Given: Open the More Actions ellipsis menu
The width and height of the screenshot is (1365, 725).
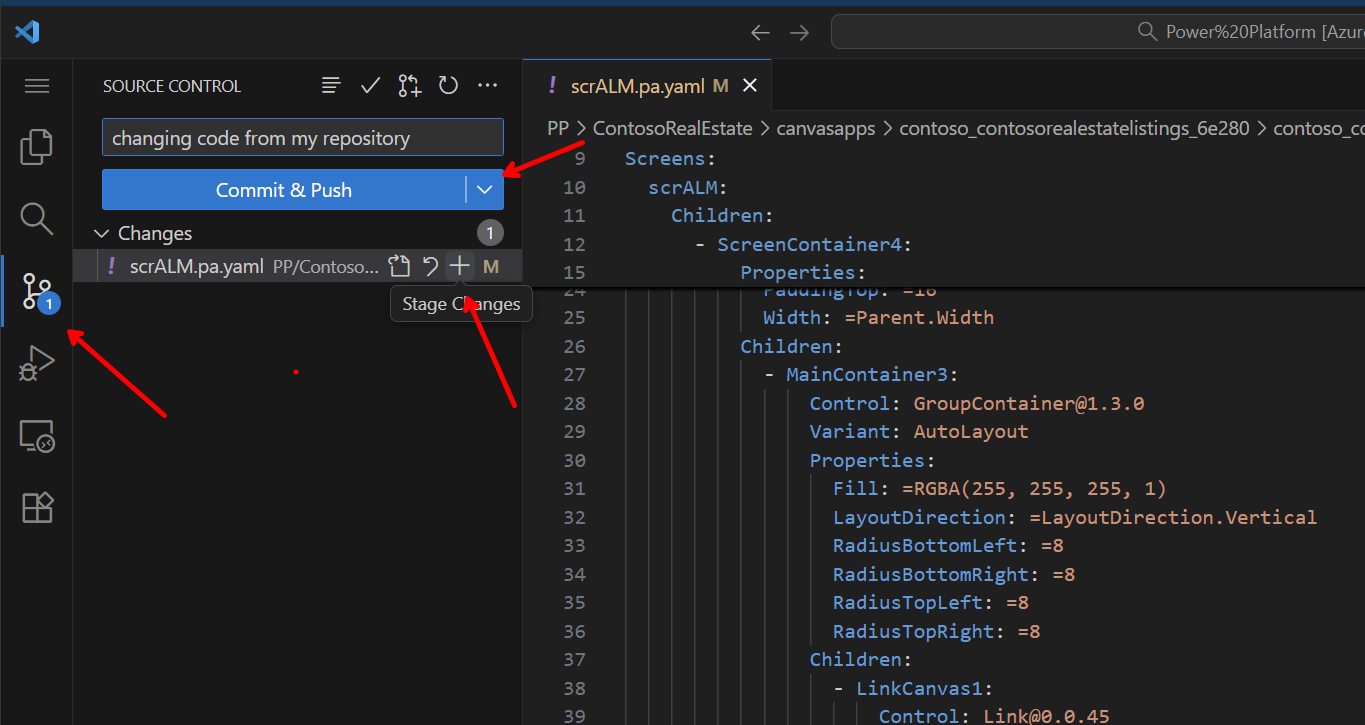Looking at the screenshot, I should (487, 85).
